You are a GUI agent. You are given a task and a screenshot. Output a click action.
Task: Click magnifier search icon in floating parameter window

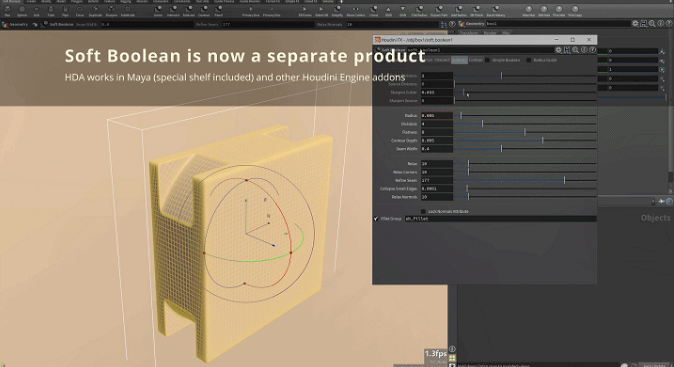576,50
